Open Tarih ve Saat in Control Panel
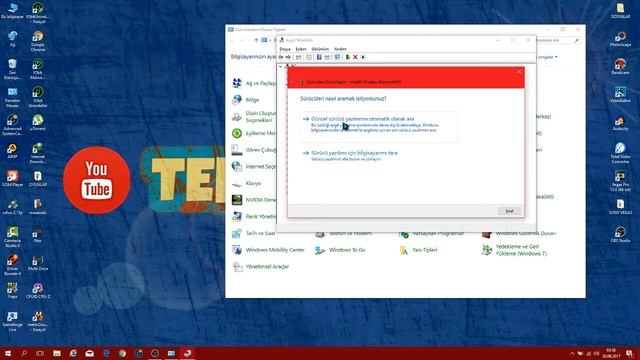Screen dimensions: 640x360 tap(253, 233)
